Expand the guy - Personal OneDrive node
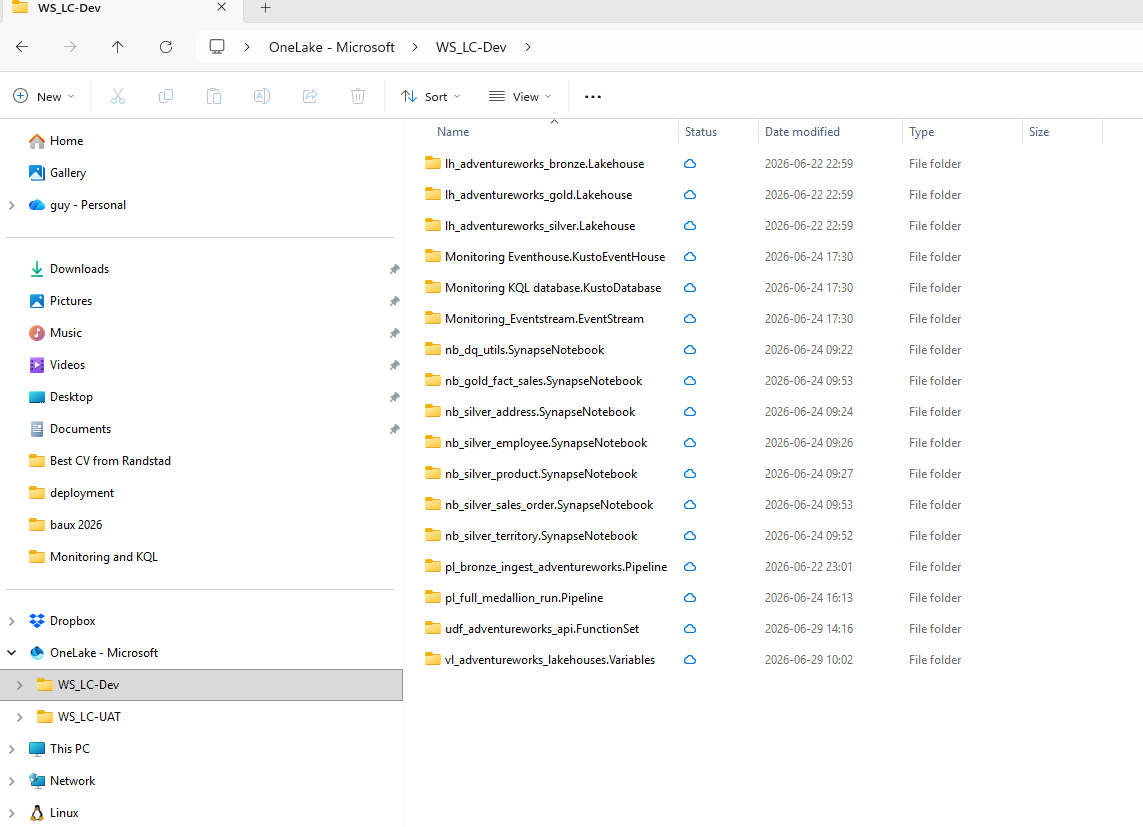The image size is (1143, 827). (x=12, y=205)
